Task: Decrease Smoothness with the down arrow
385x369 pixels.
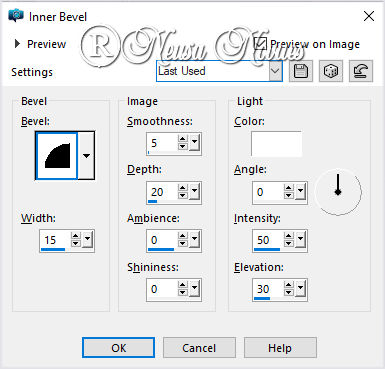Action: click(183, 147)
